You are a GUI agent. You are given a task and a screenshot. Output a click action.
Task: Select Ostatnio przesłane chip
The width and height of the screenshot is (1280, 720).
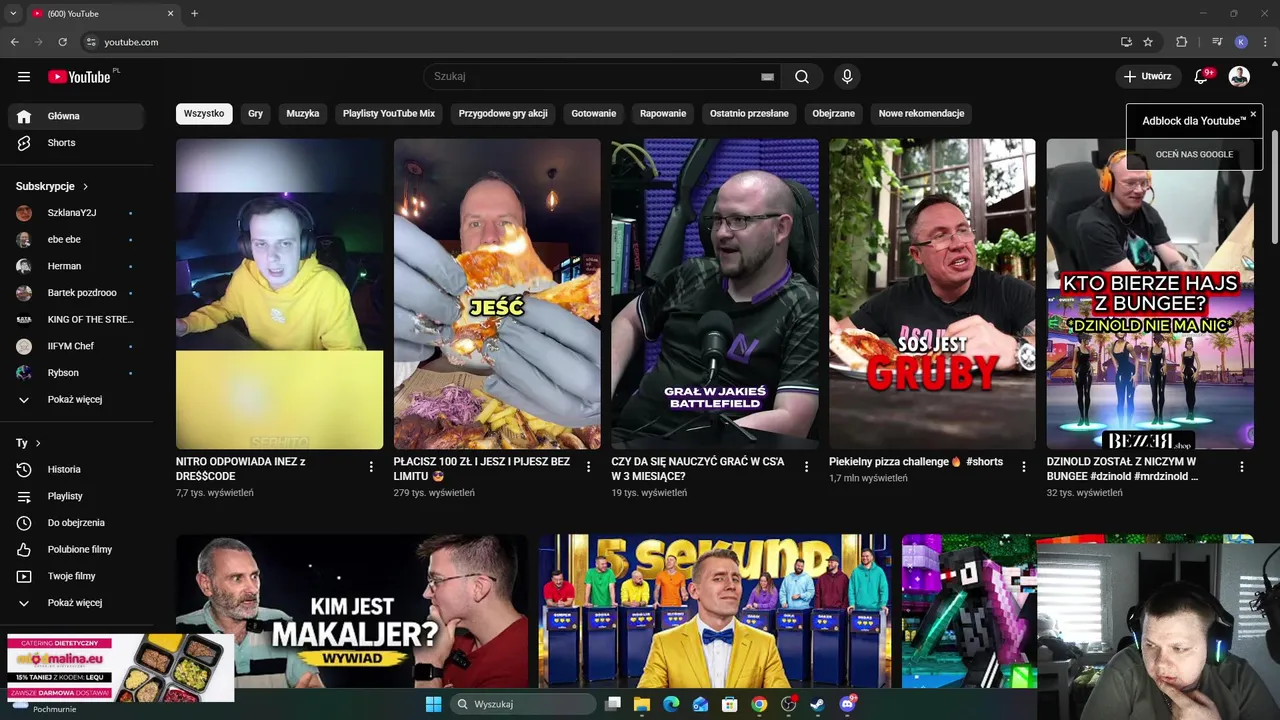(749, 113)
